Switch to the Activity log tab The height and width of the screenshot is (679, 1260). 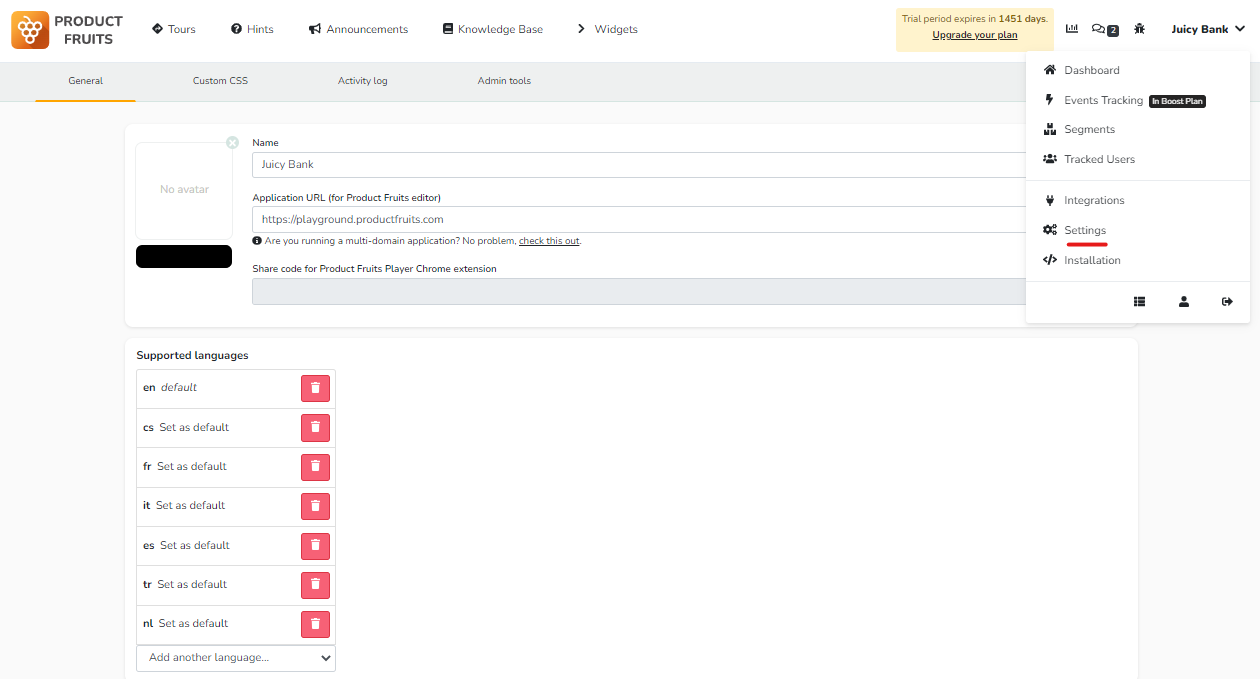tap(362, 81)
